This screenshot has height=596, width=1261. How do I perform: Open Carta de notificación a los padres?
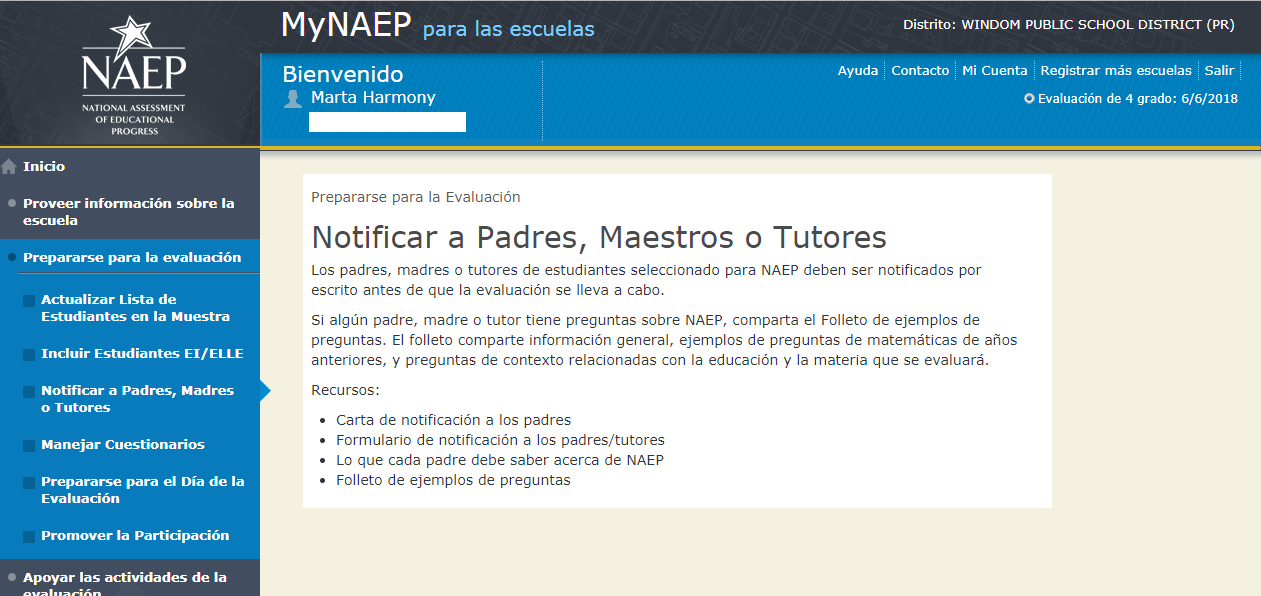click(x=453, y=420)
